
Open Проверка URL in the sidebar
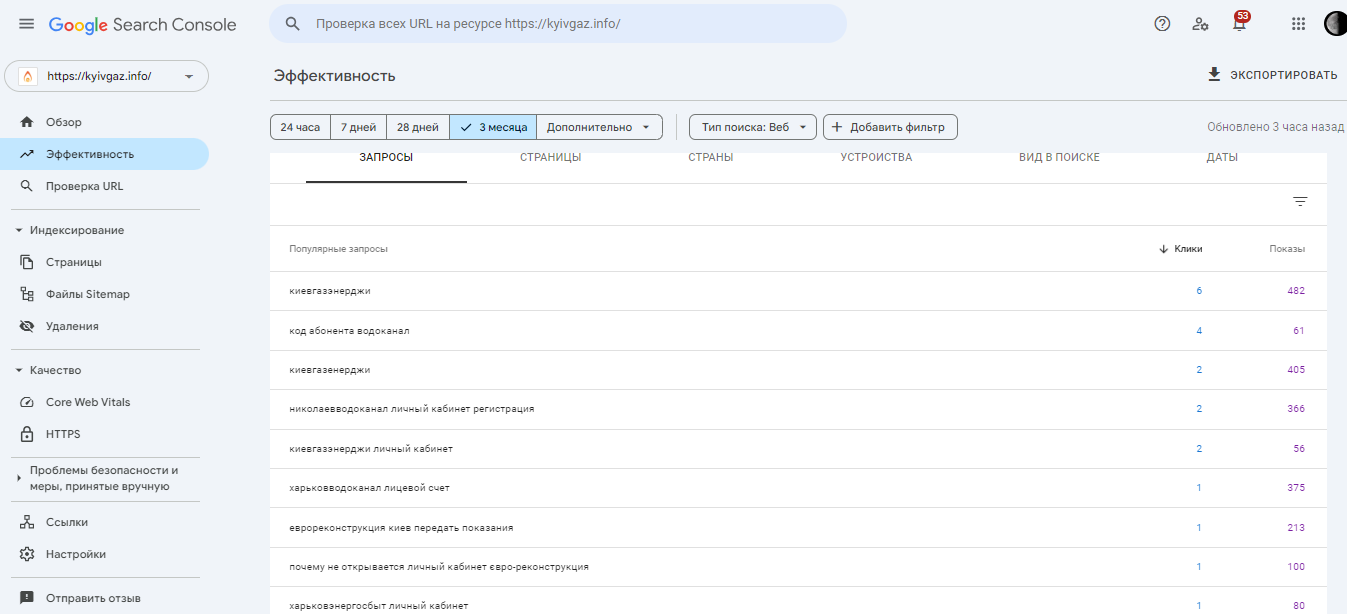(x=104, y=186)
